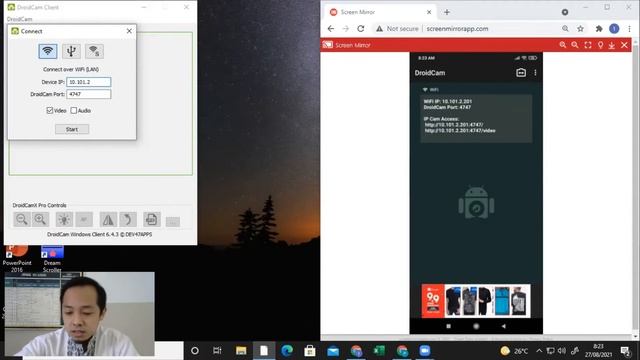Open a new Chrome tab
The height and width of the screenshot is (360, 640).
coord(447,12)
